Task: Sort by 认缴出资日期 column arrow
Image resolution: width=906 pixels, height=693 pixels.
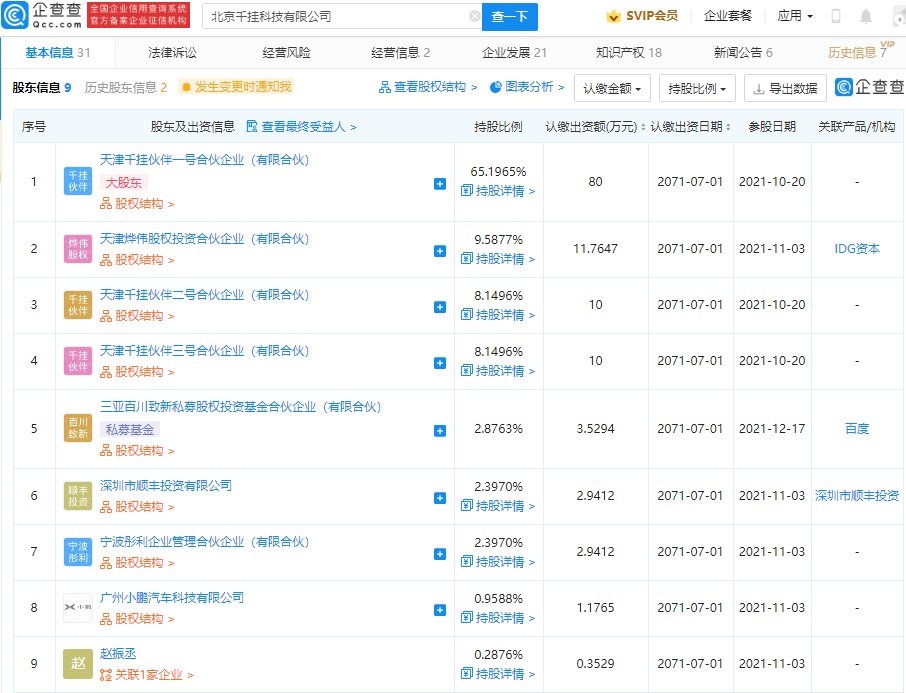Action: [727, 127]
